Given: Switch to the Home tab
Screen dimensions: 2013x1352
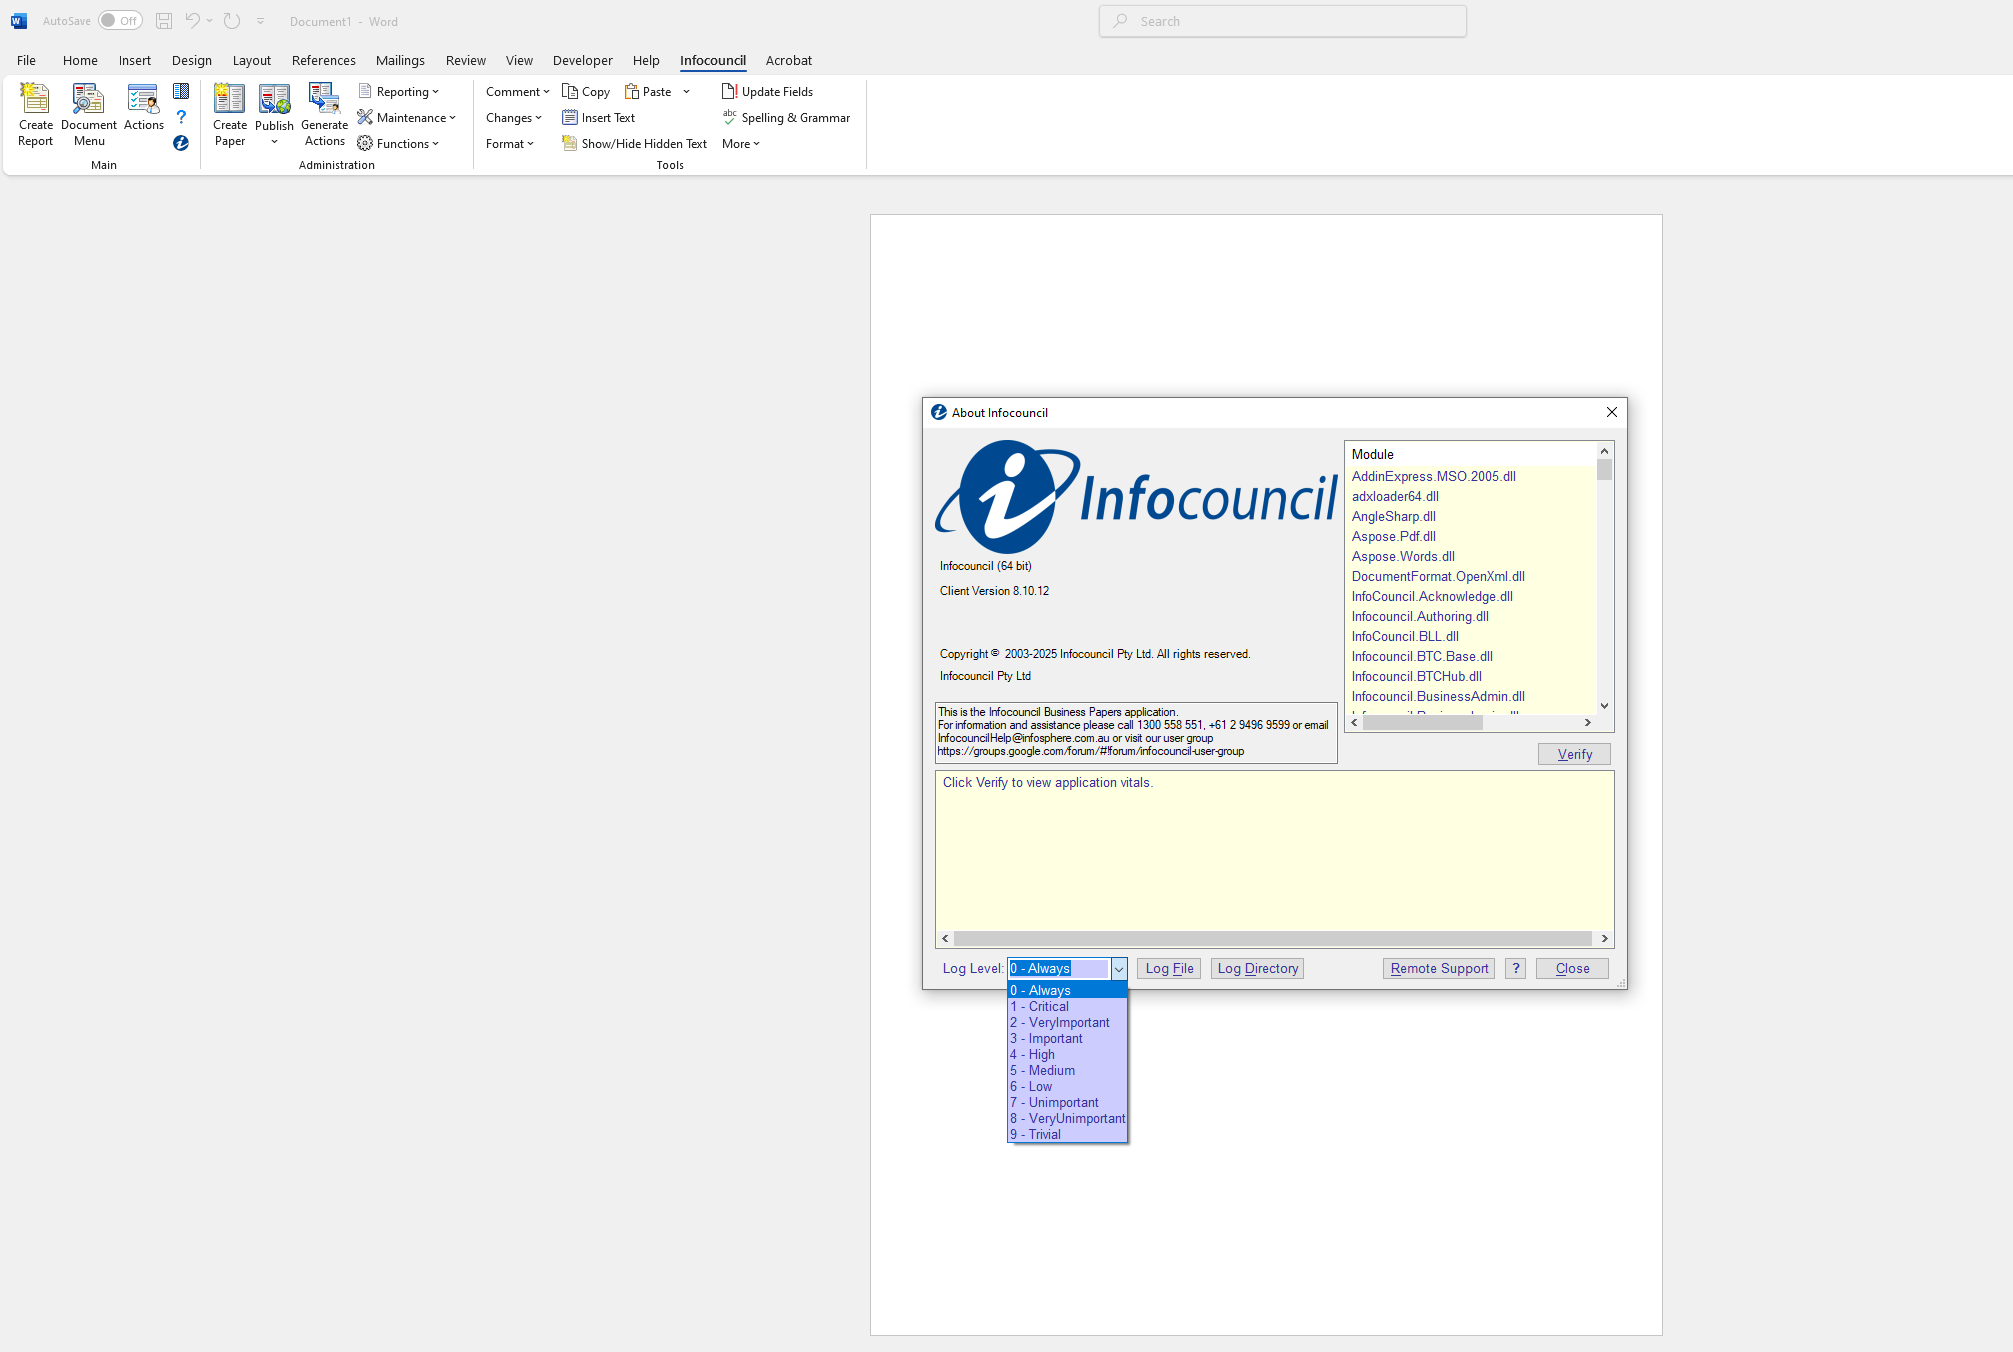Looking at the screenshot, I should [x=80, y=60].
